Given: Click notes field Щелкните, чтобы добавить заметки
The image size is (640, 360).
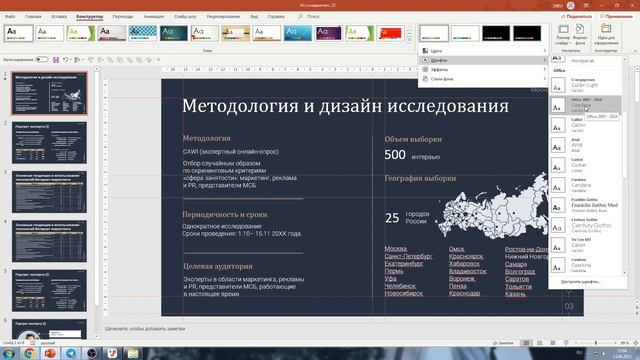Looking at the screenshot, I should (x=145, y=329).
